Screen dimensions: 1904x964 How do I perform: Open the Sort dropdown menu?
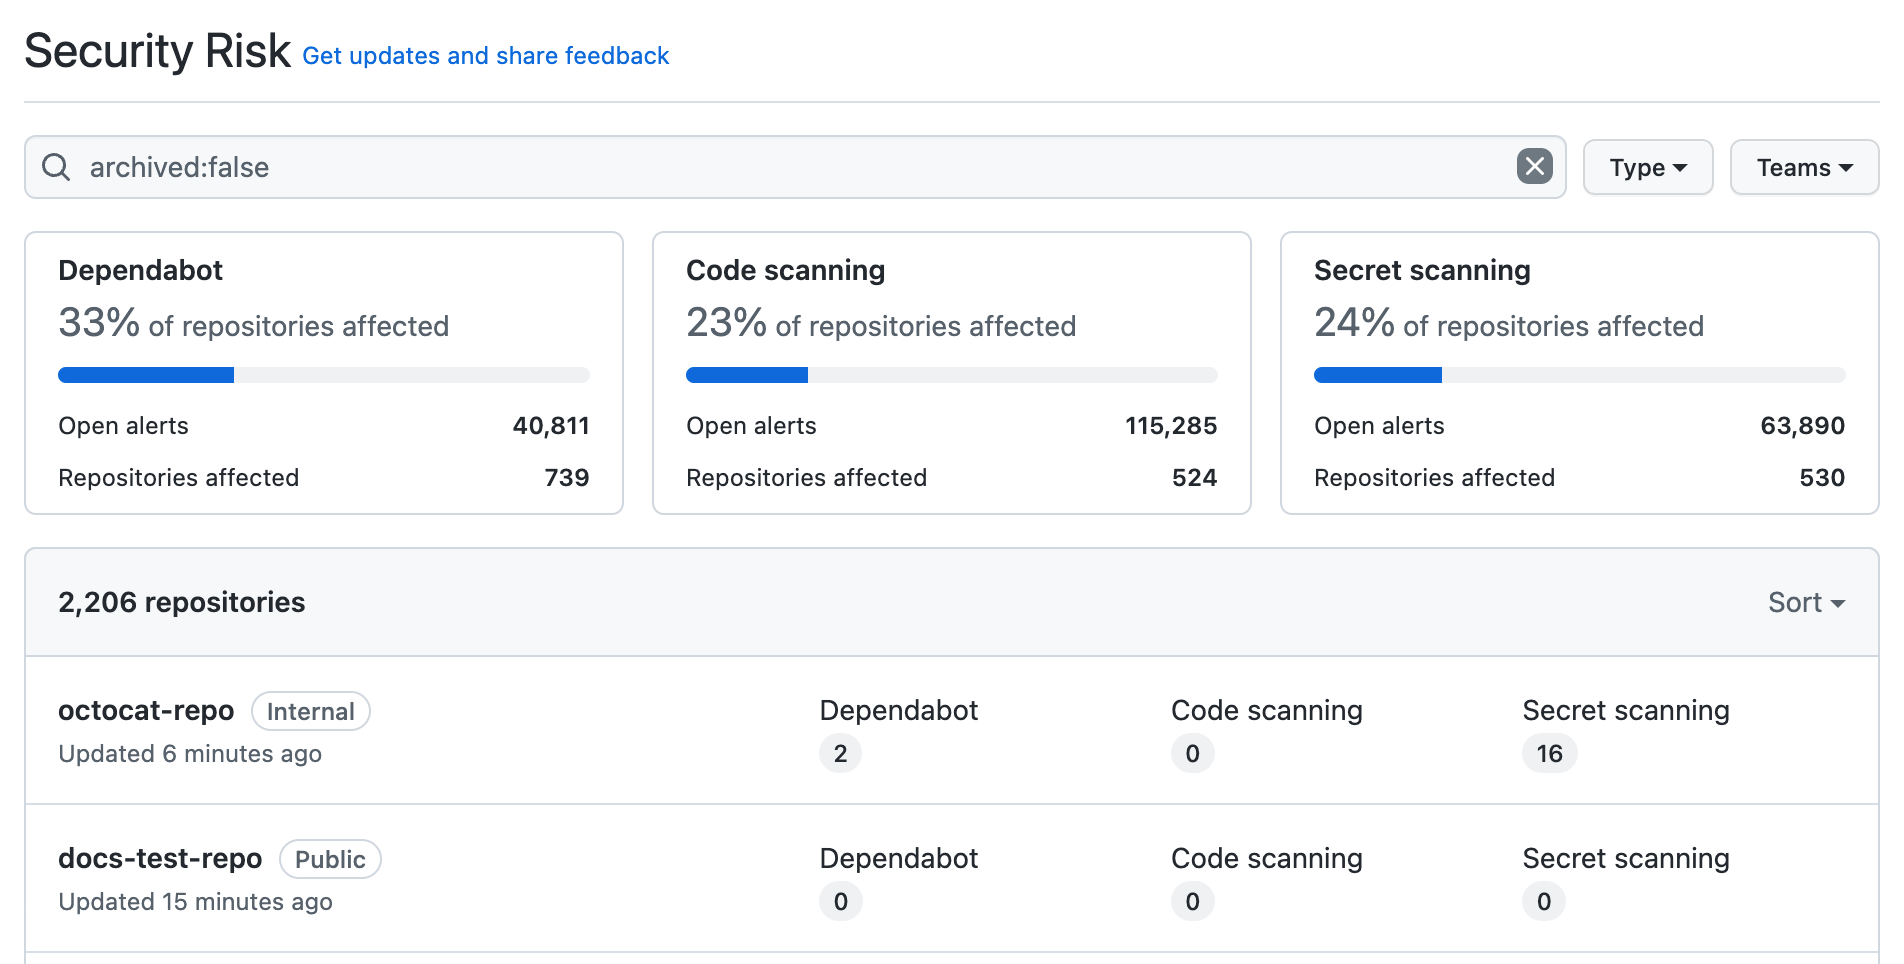(x=1806, y=602)
